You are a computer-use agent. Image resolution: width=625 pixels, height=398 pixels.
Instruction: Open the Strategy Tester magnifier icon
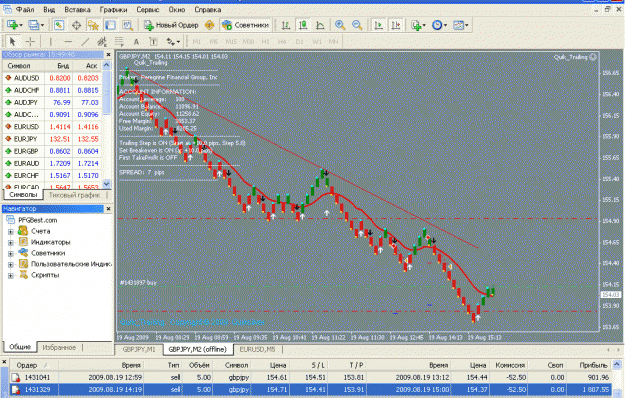click(128, 25)
